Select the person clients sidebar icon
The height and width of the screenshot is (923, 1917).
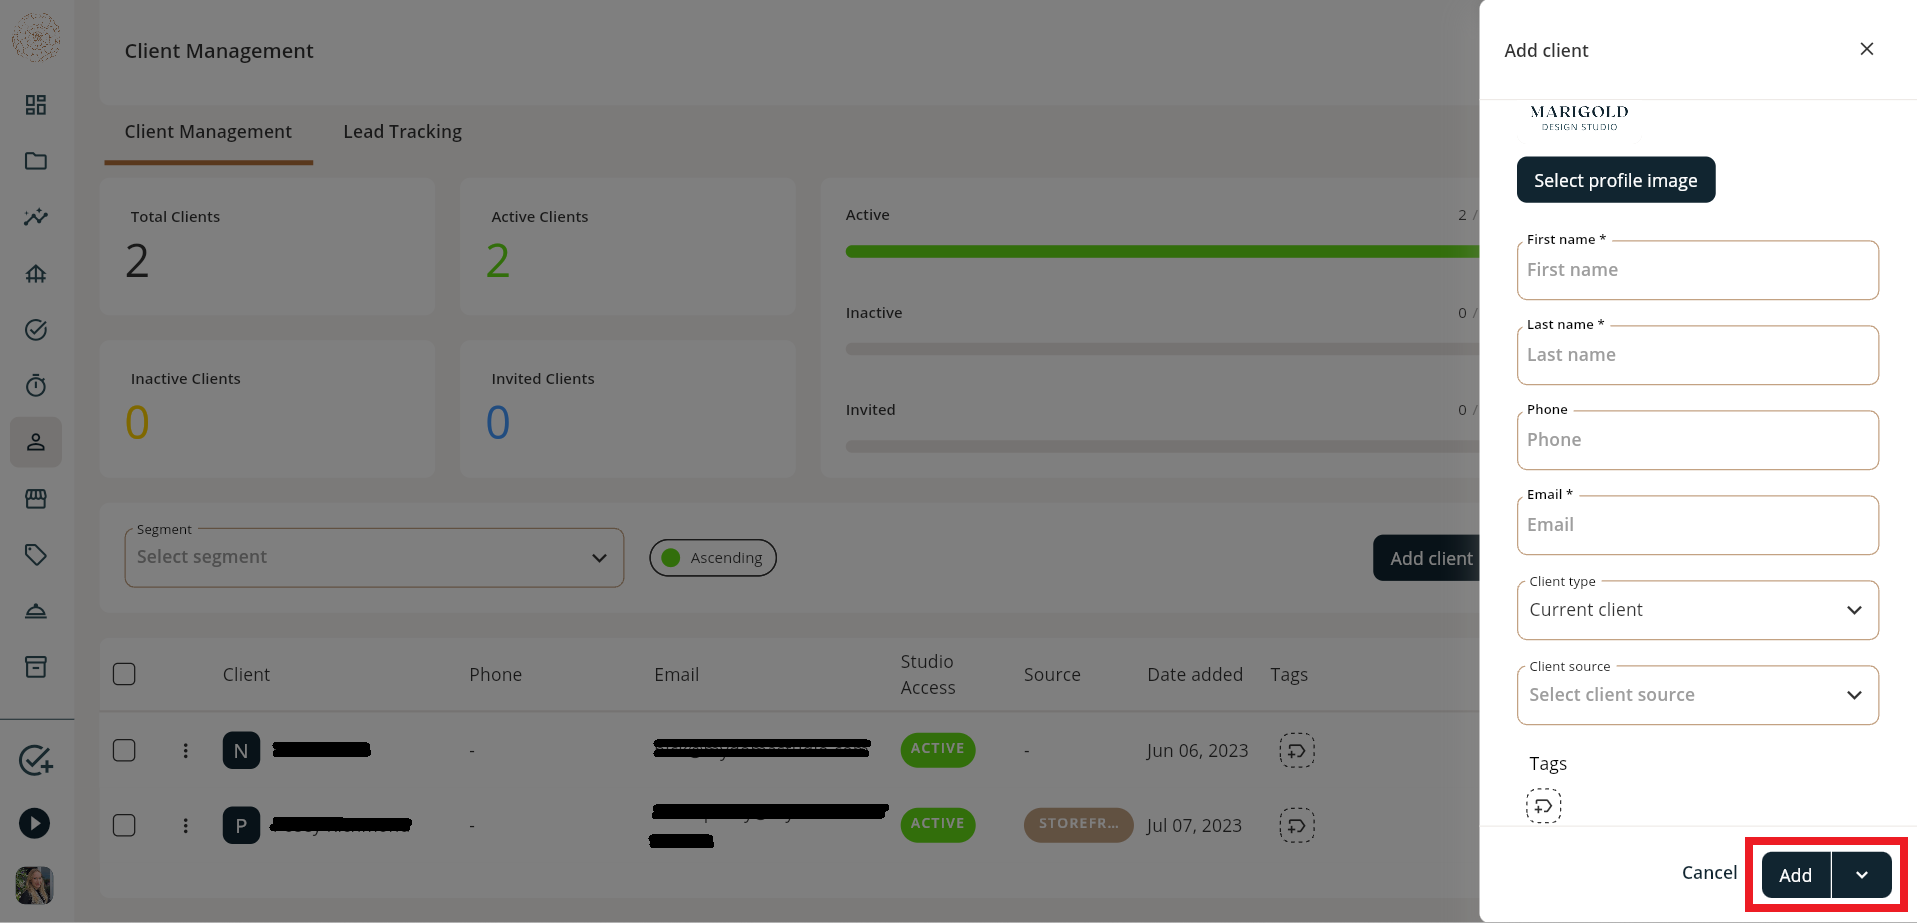[36, 442]
